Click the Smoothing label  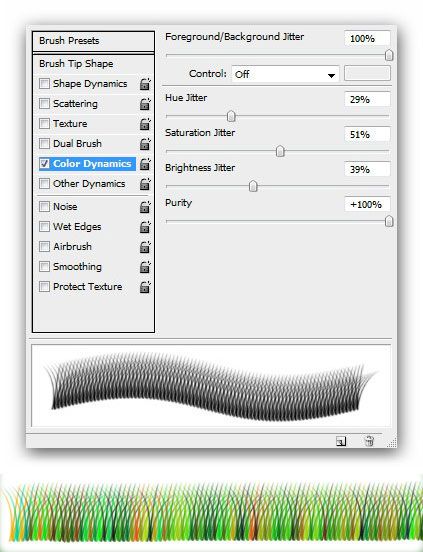click(77, 266)
